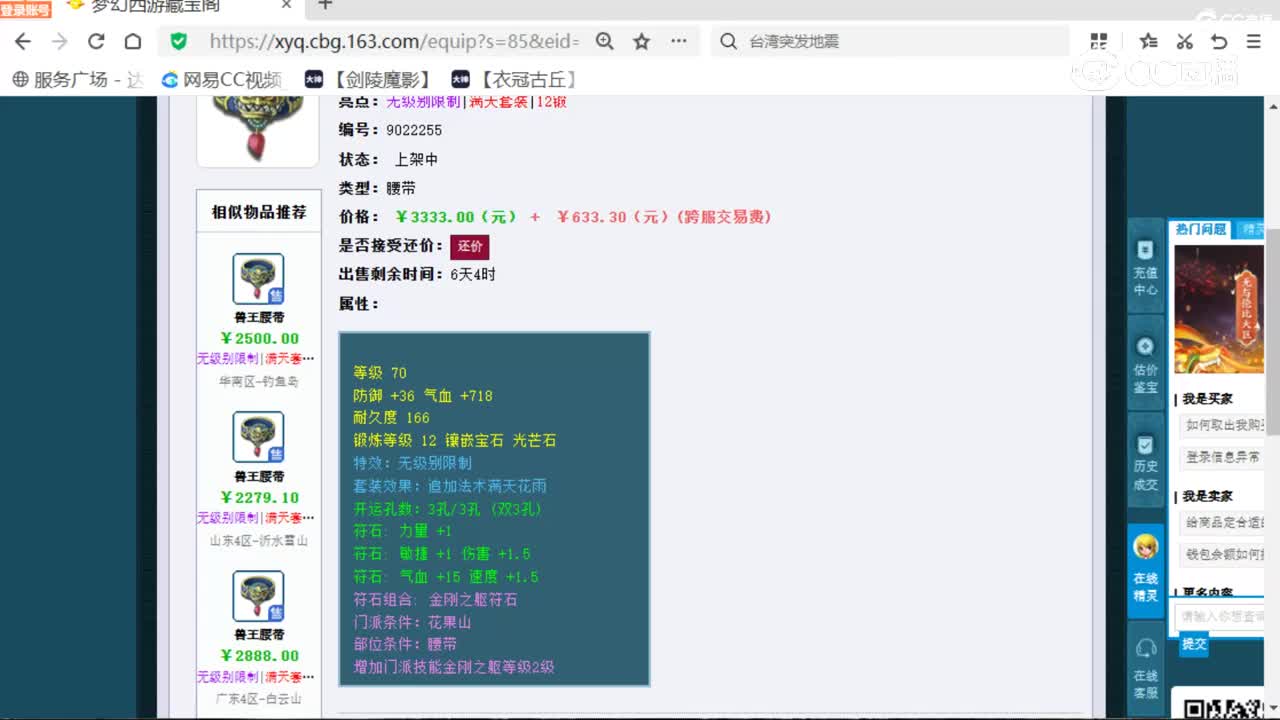This screenshot has width=1280, height=720.
Task: Open the 在线客服 headset icon
Action: pyautogui.click(x=1146, y=668)
